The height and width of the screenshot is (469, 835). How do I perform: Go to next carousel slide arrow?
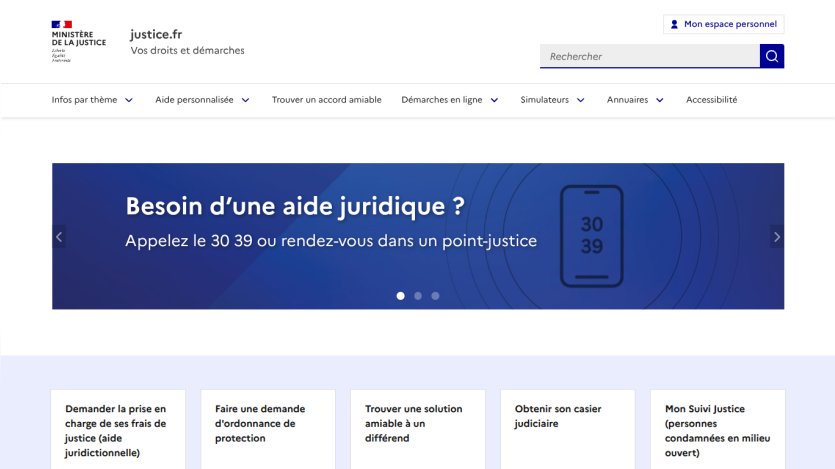[777, 237]
